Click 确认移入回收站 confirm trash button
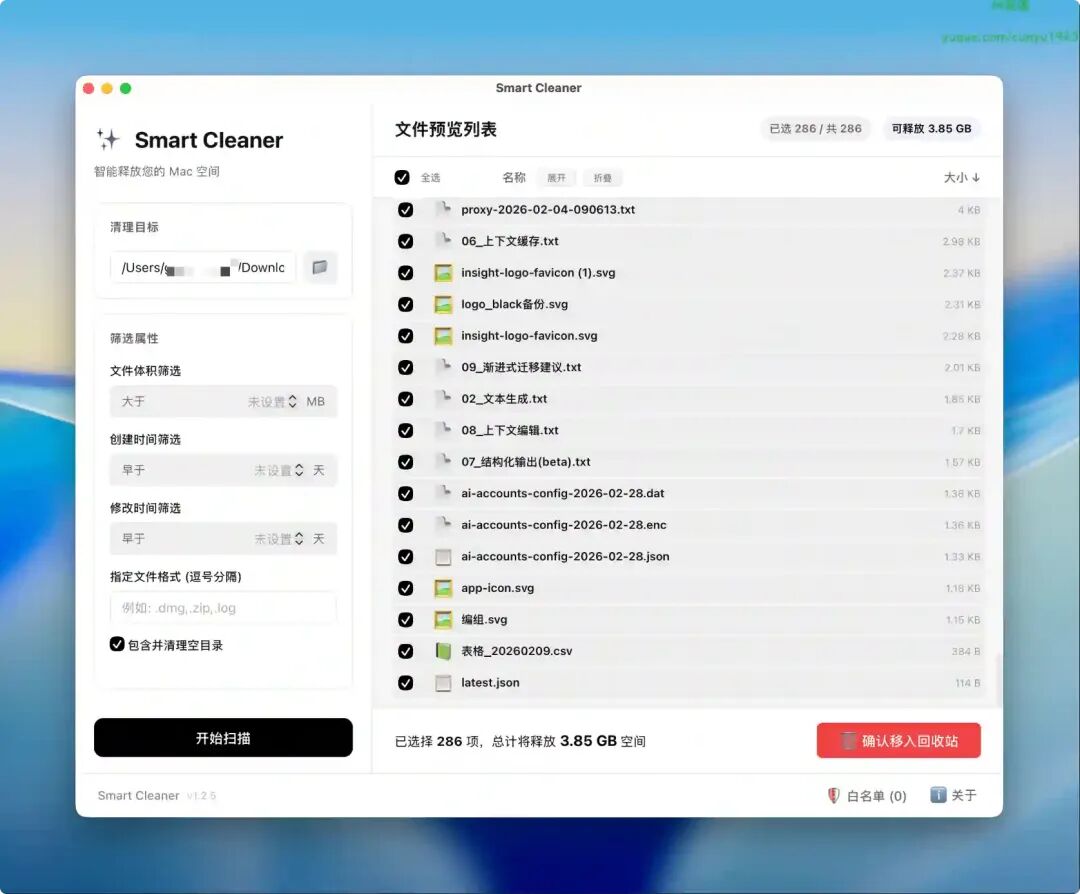 coord(898,740)
